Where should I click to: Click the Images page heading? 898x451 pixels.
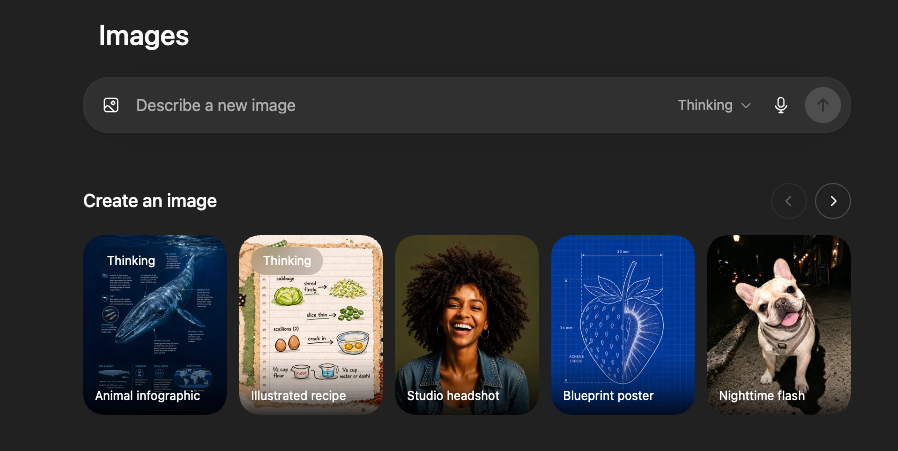point(144,36)
